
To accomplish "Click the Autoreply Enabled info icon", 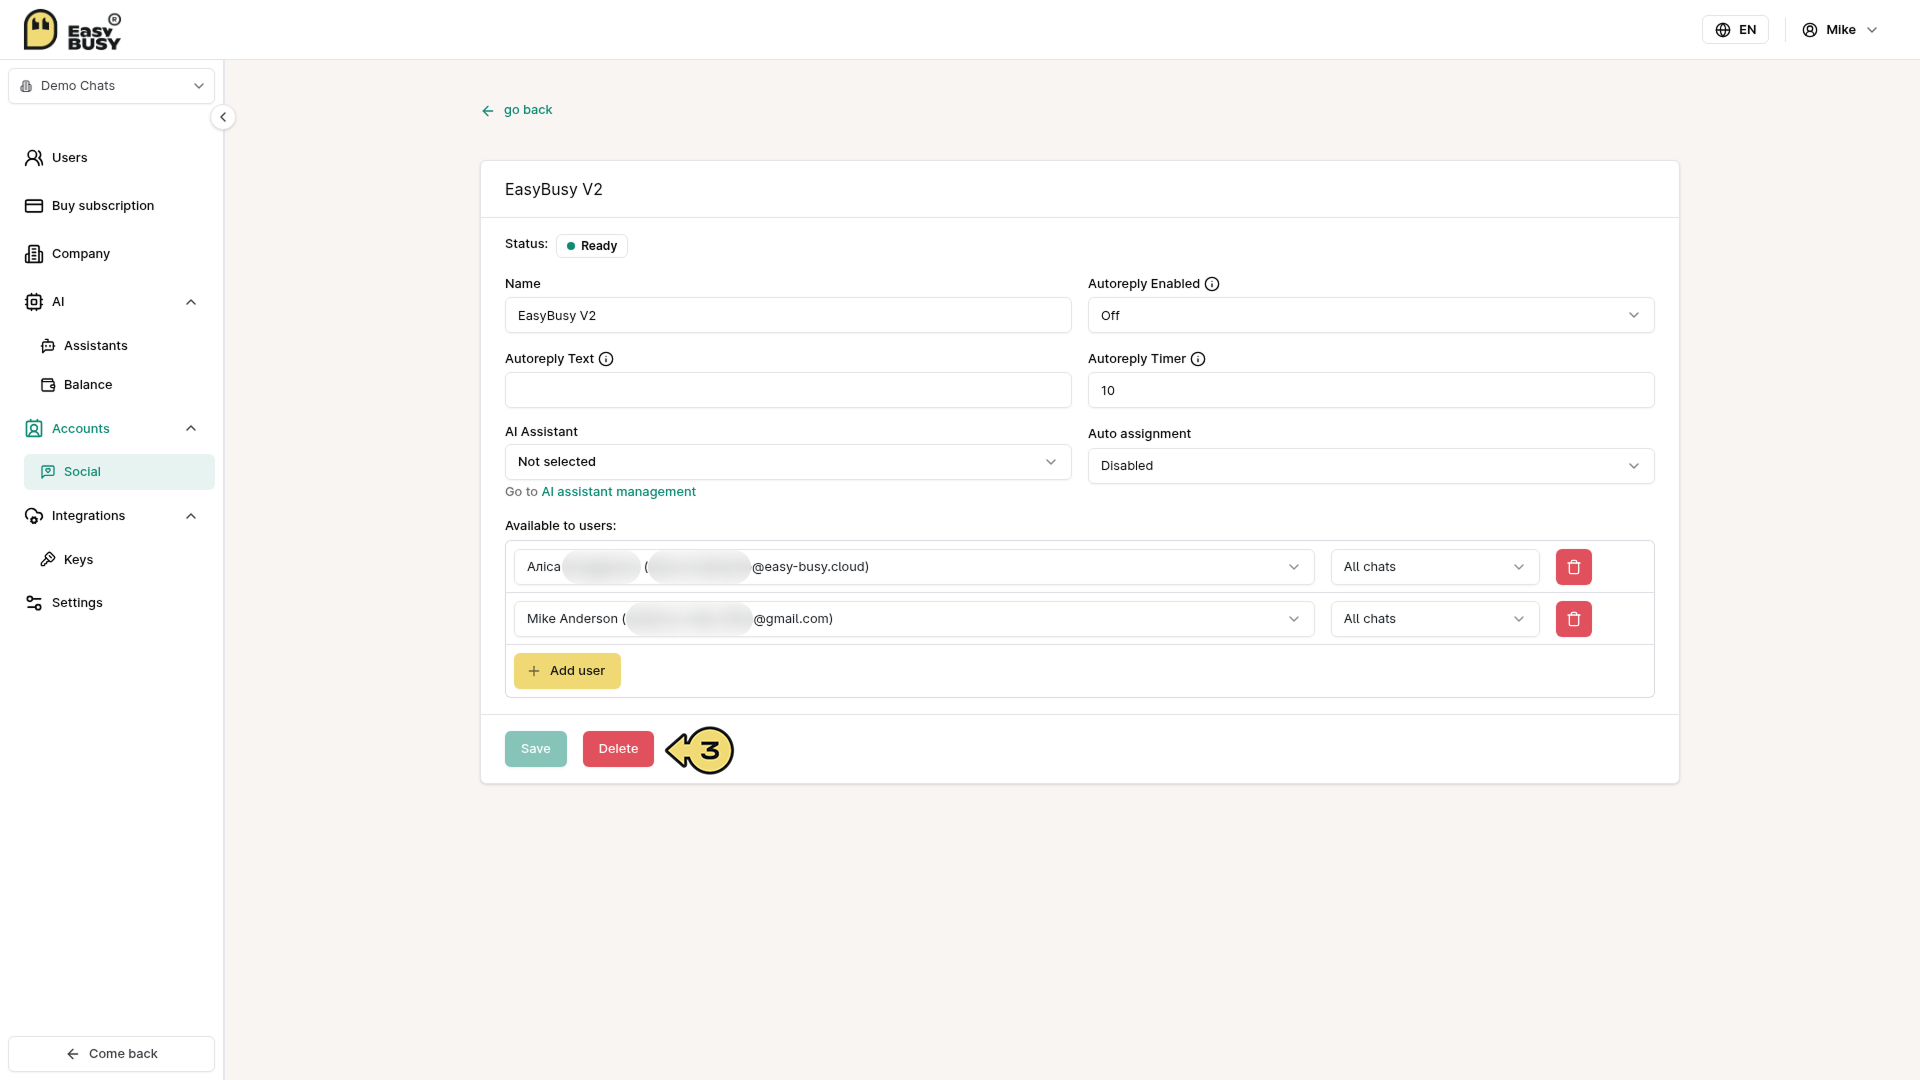I will [x=1212, y=284].
